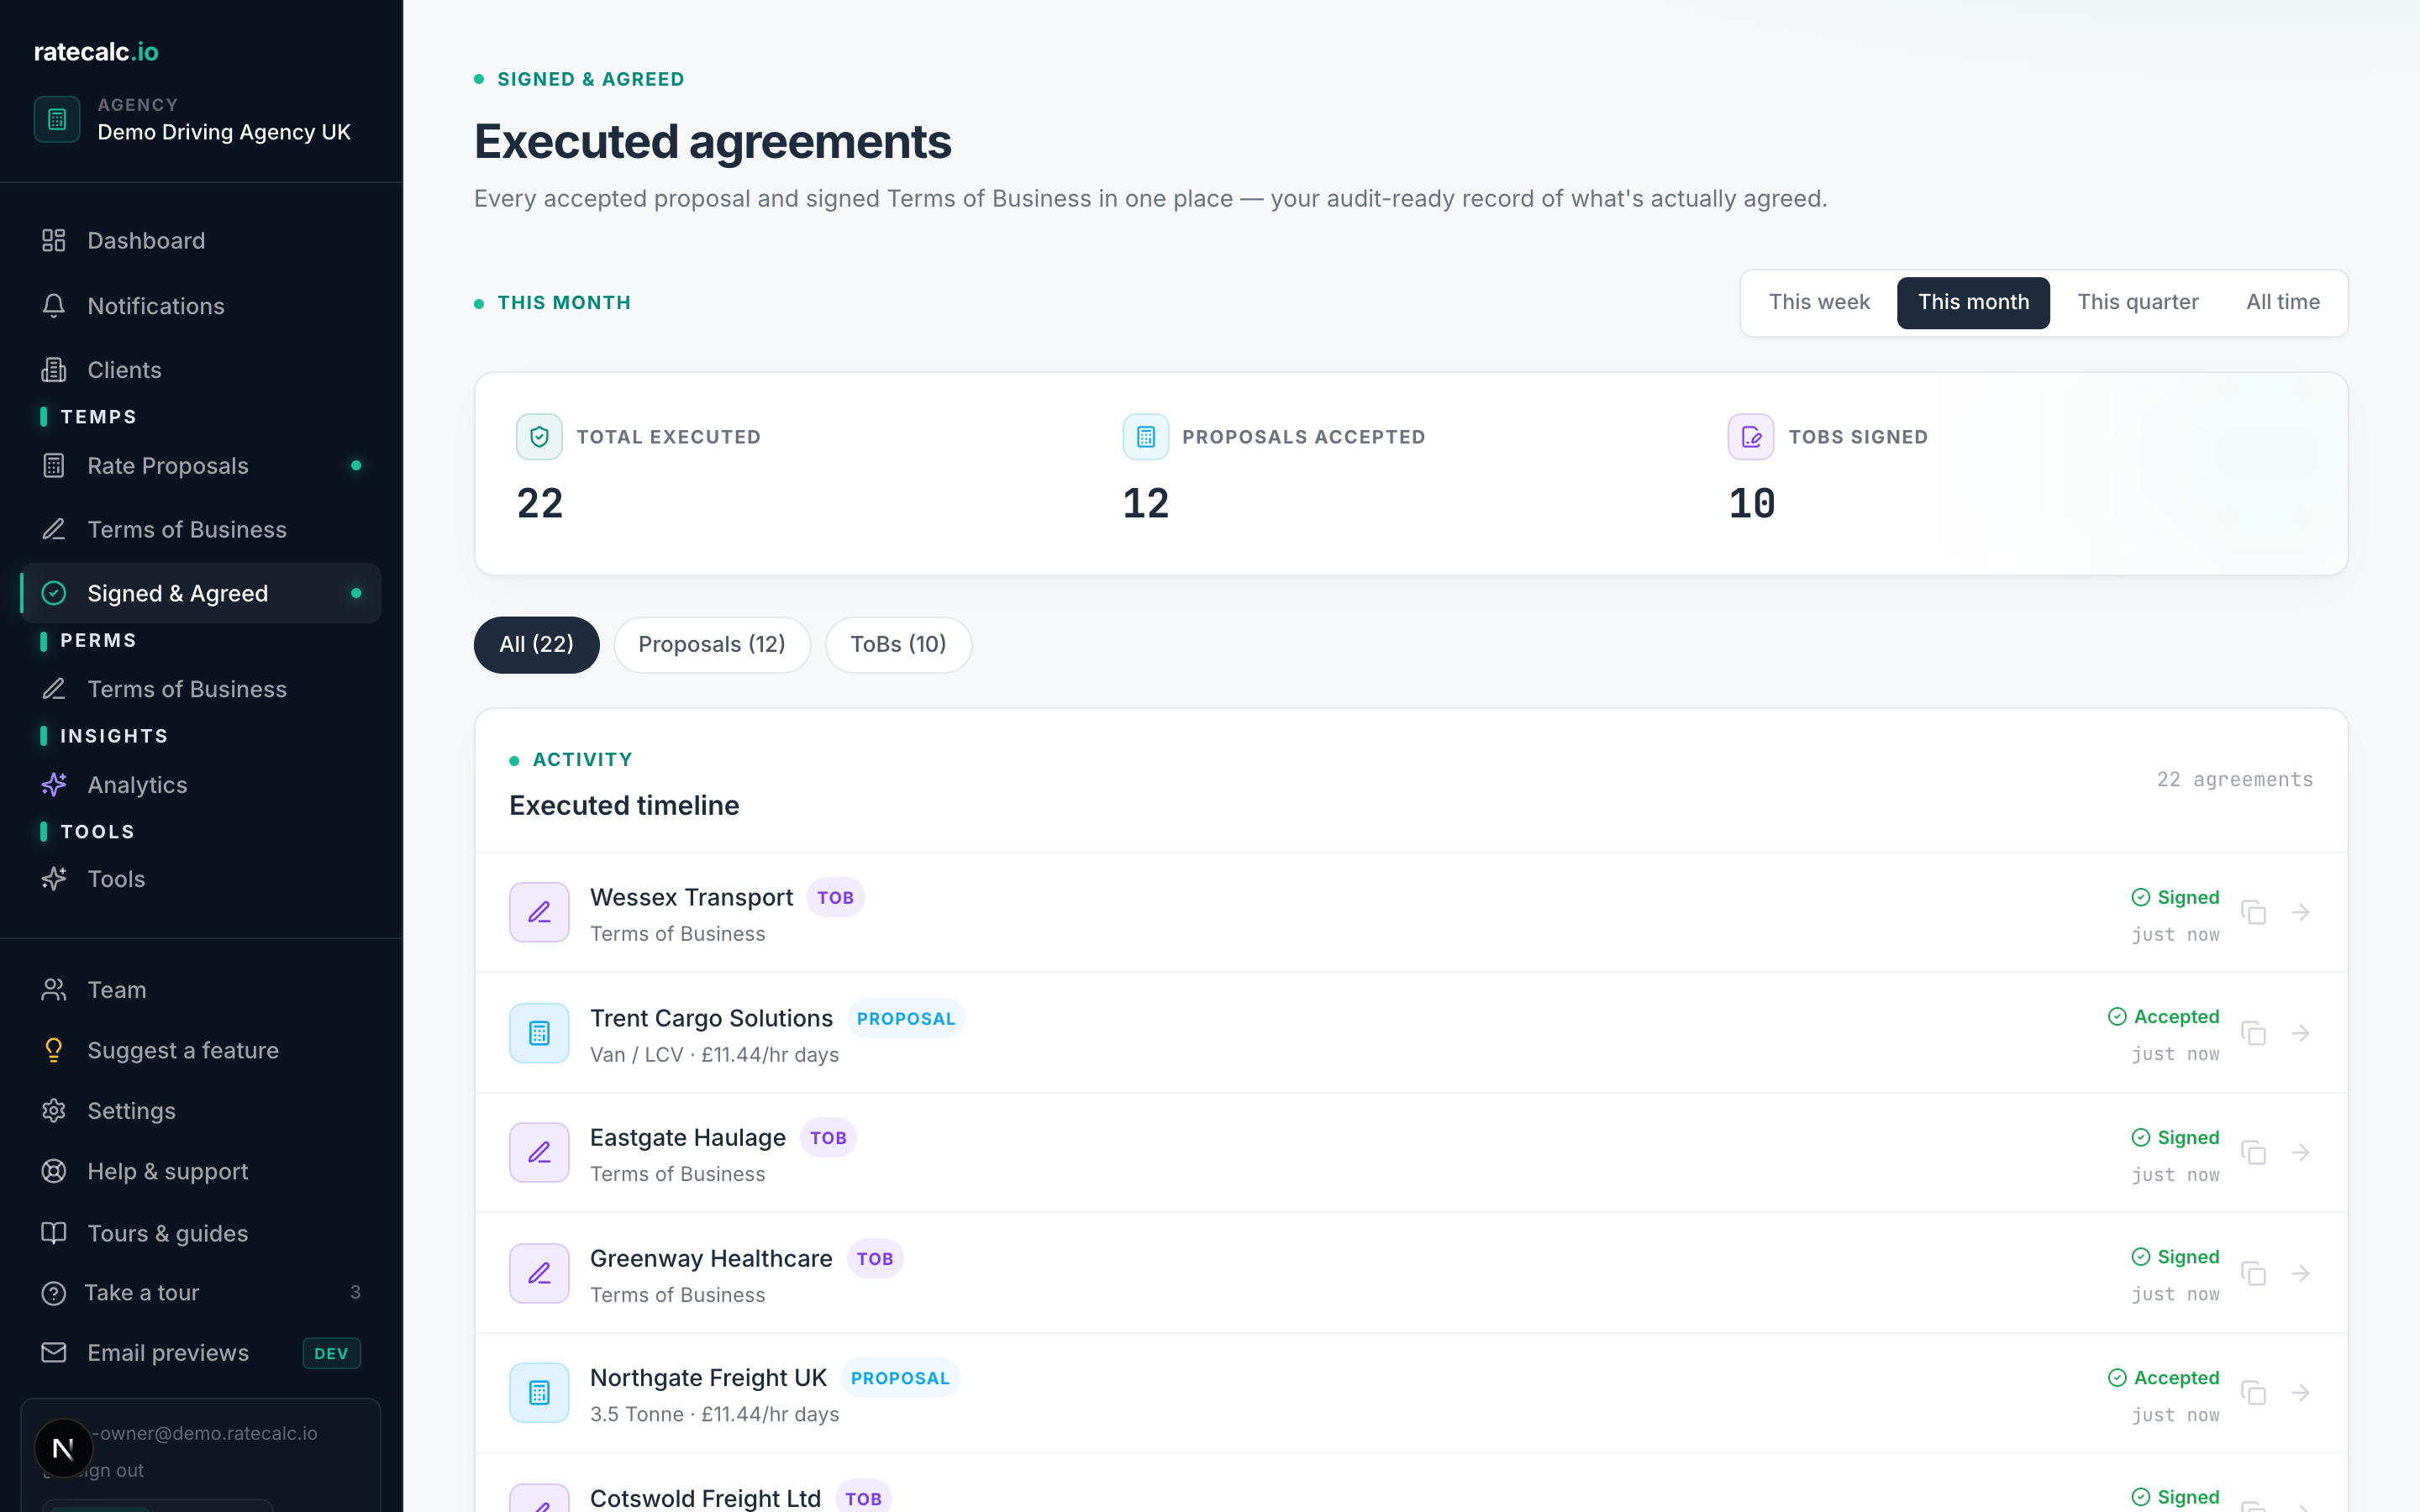Click the Help & support lifebuoy icon

54,1171
